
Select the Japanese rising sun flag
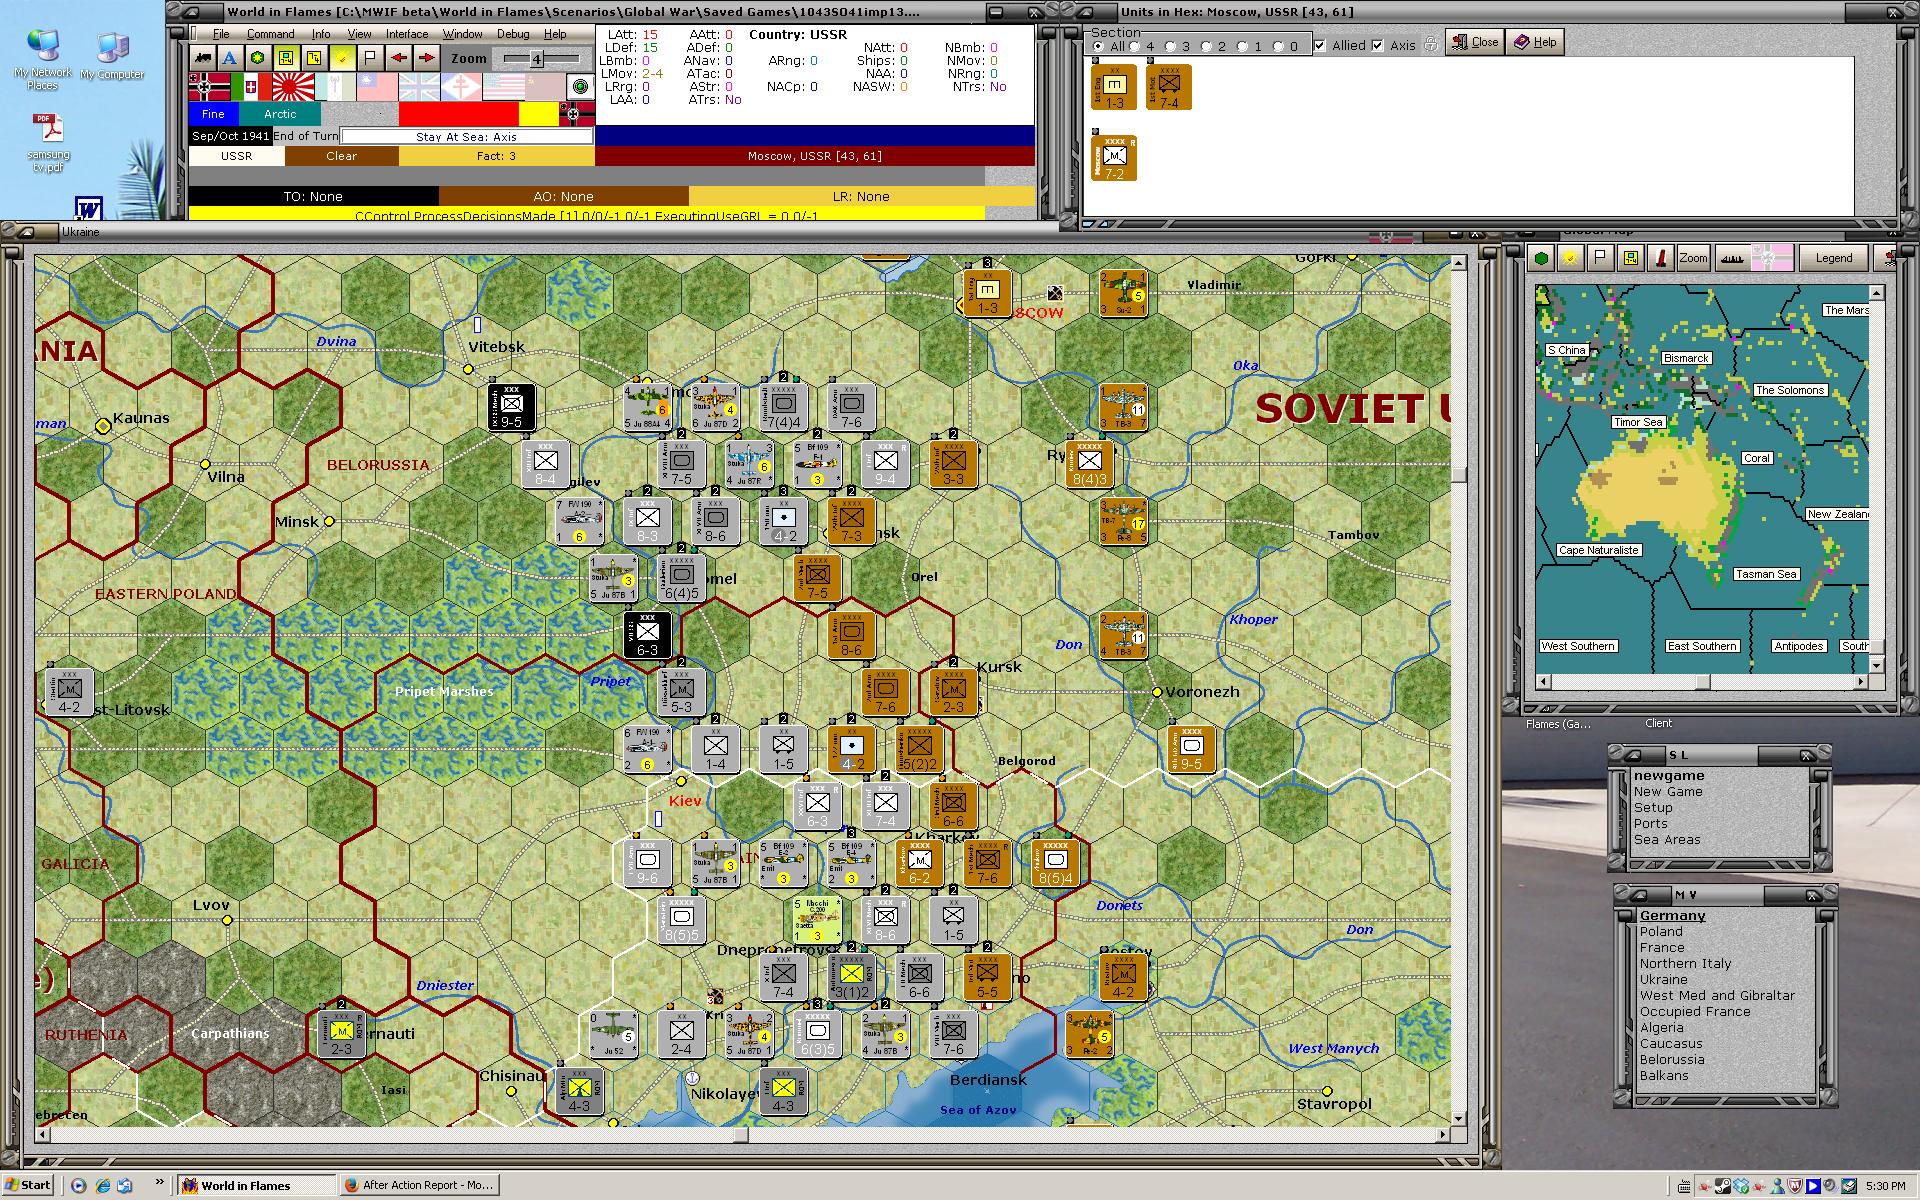pyautogui.click(x=293, y=87)
